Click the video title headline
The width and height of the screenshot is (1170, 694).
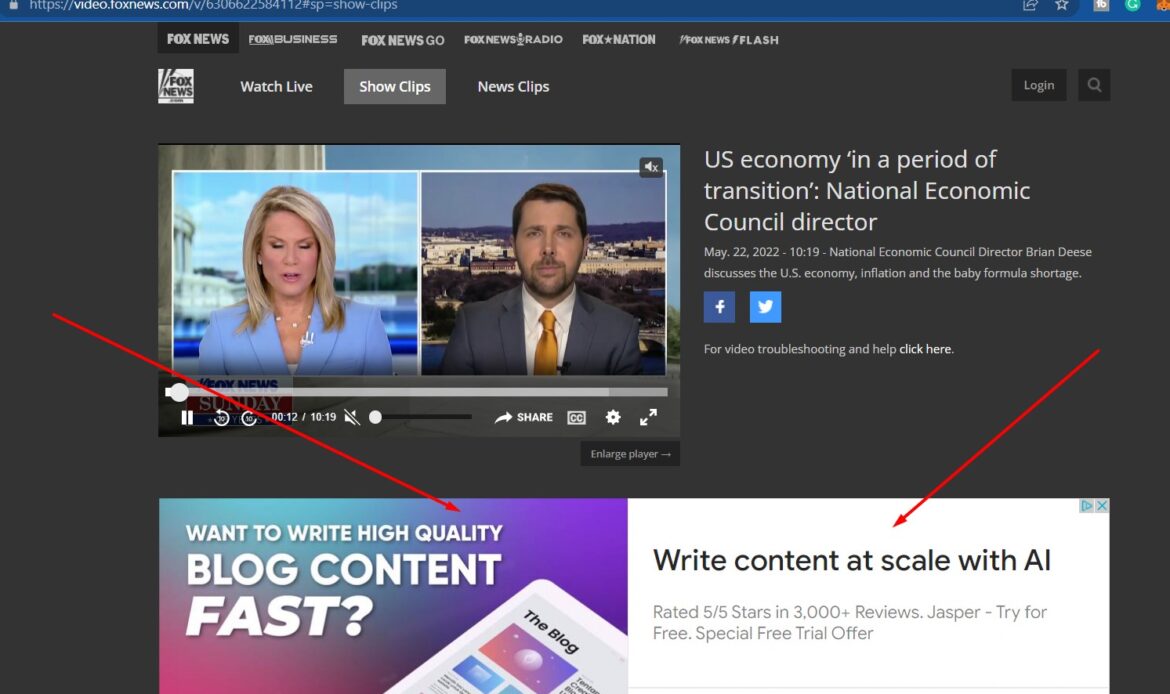click(866, 190)
